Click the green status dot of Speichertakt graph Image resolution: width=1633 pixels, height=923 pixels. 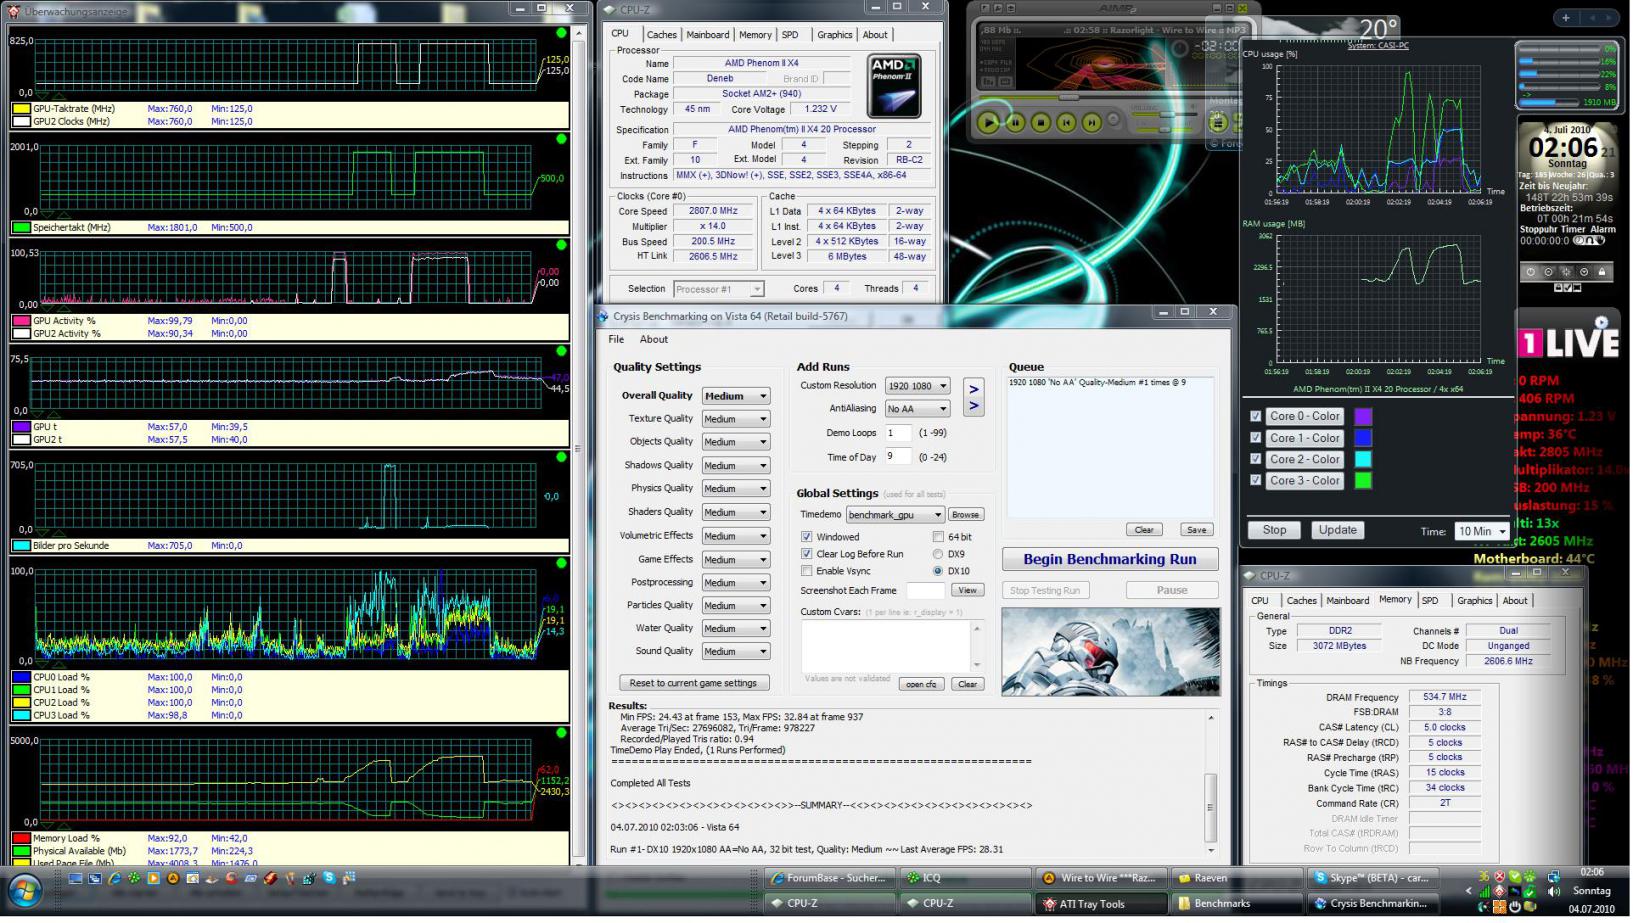561,139
